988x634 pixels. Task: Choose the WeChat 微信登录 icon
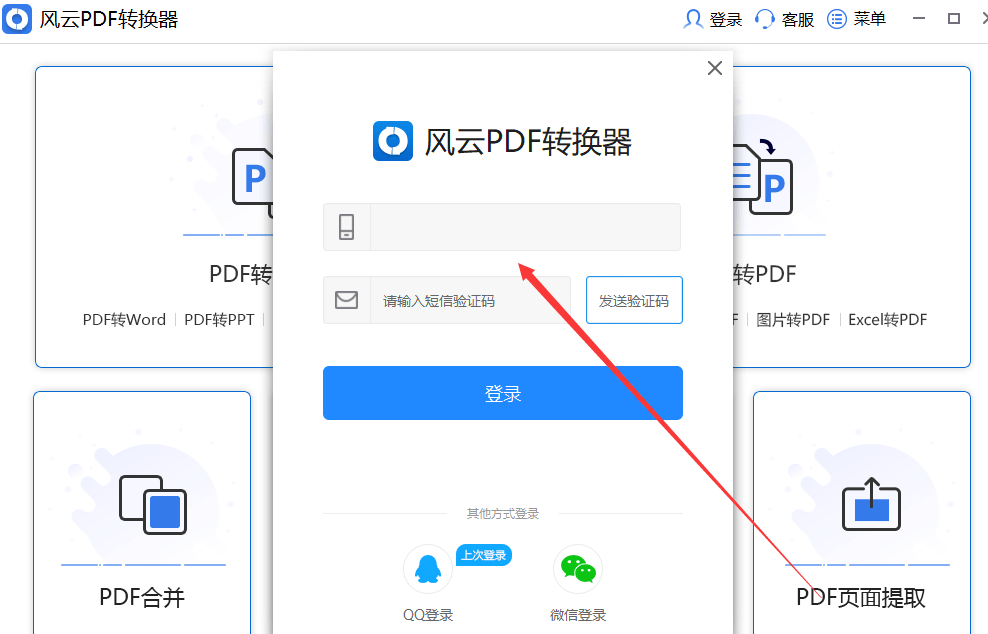tap(578, 569)
